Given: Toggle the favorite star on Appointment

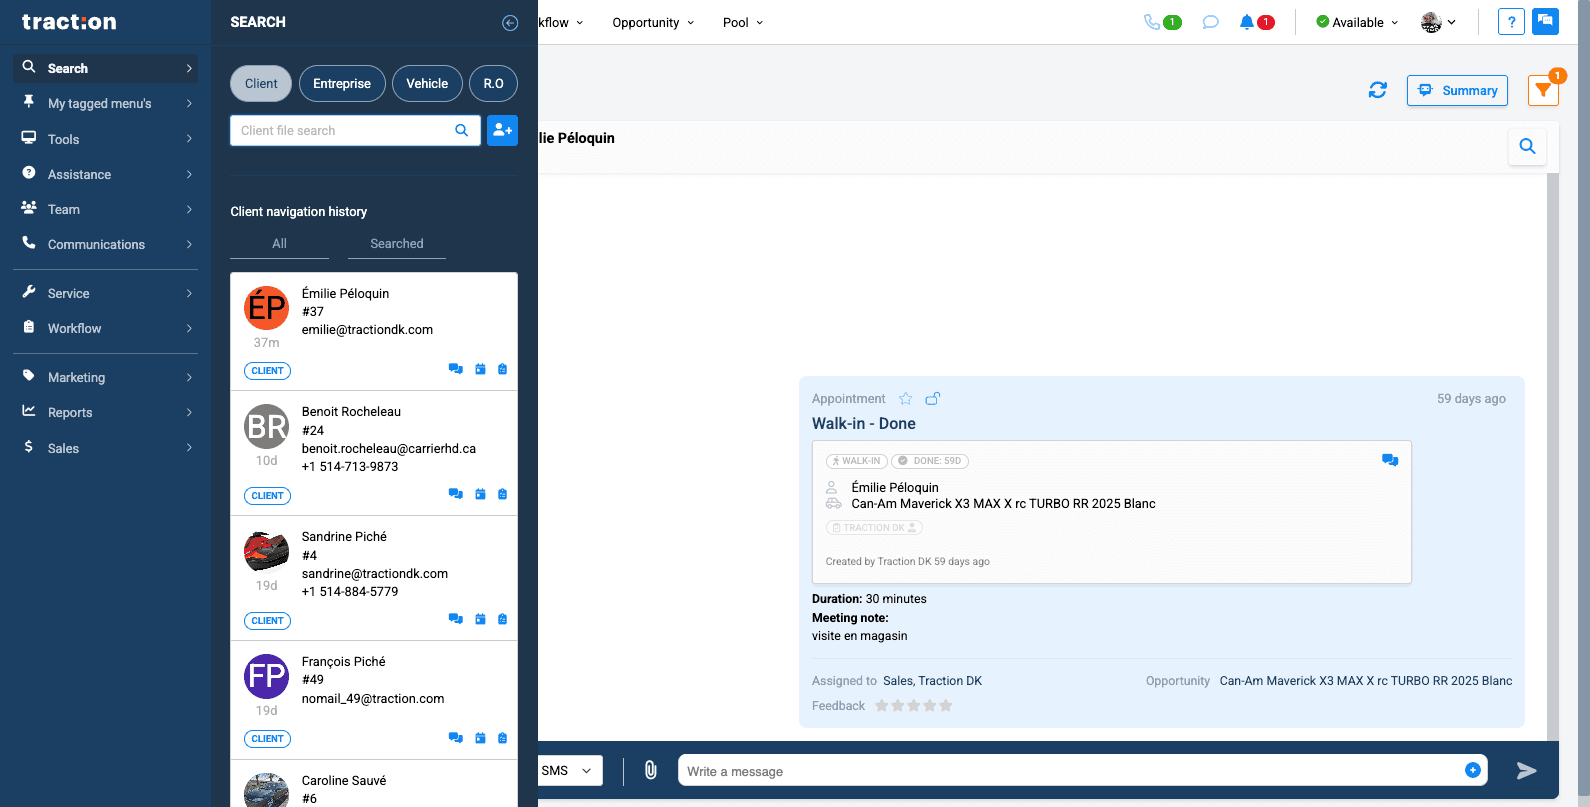Looking at the screenshot, I should click(x=906, y=398).
